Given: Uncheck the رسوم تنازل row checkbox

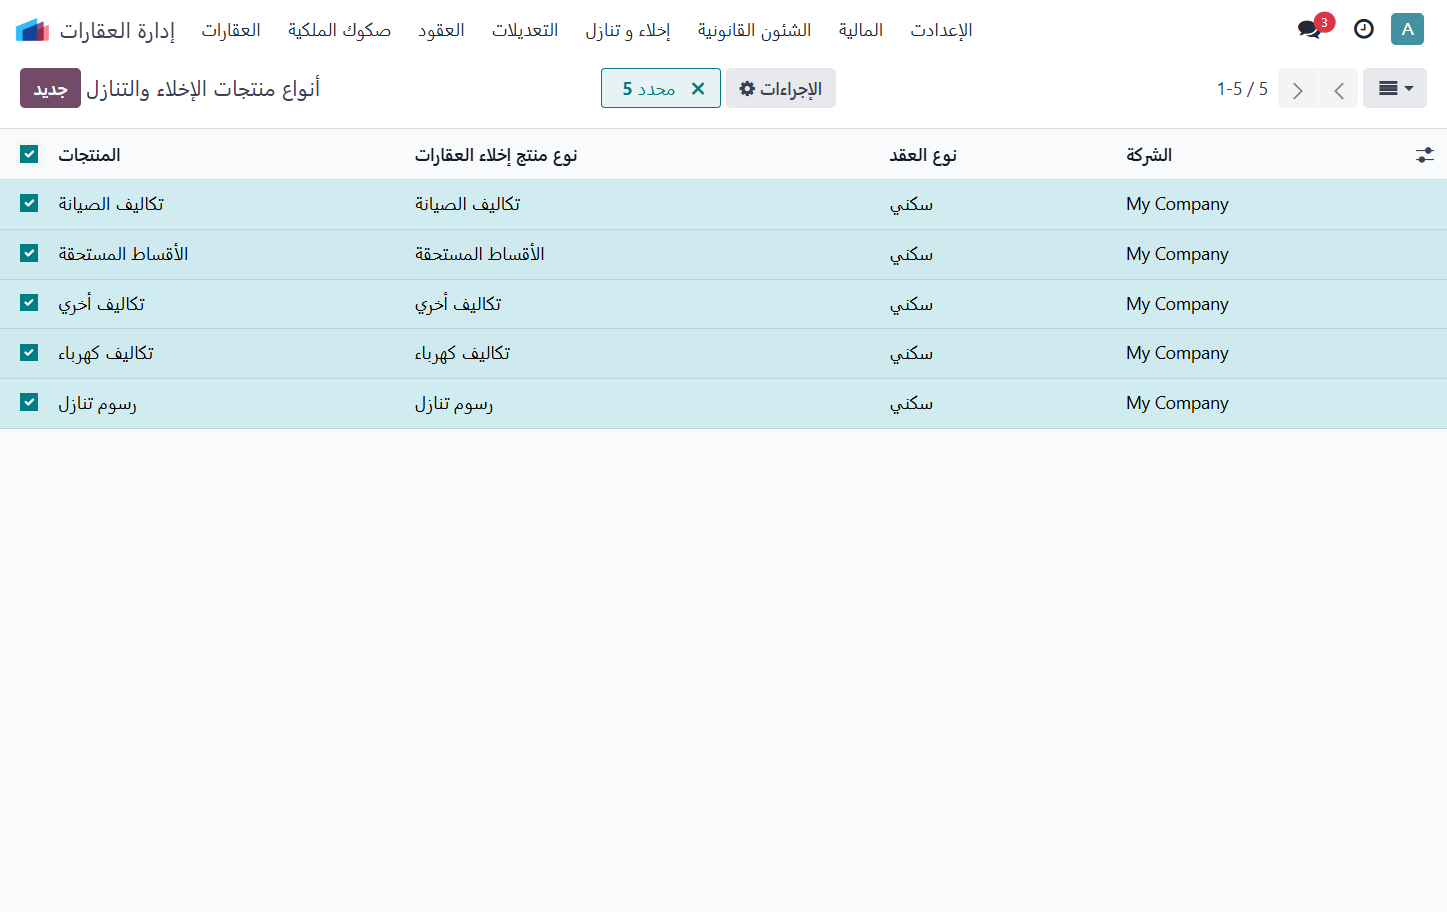Looking at the screenshot, I should (29, 402).
